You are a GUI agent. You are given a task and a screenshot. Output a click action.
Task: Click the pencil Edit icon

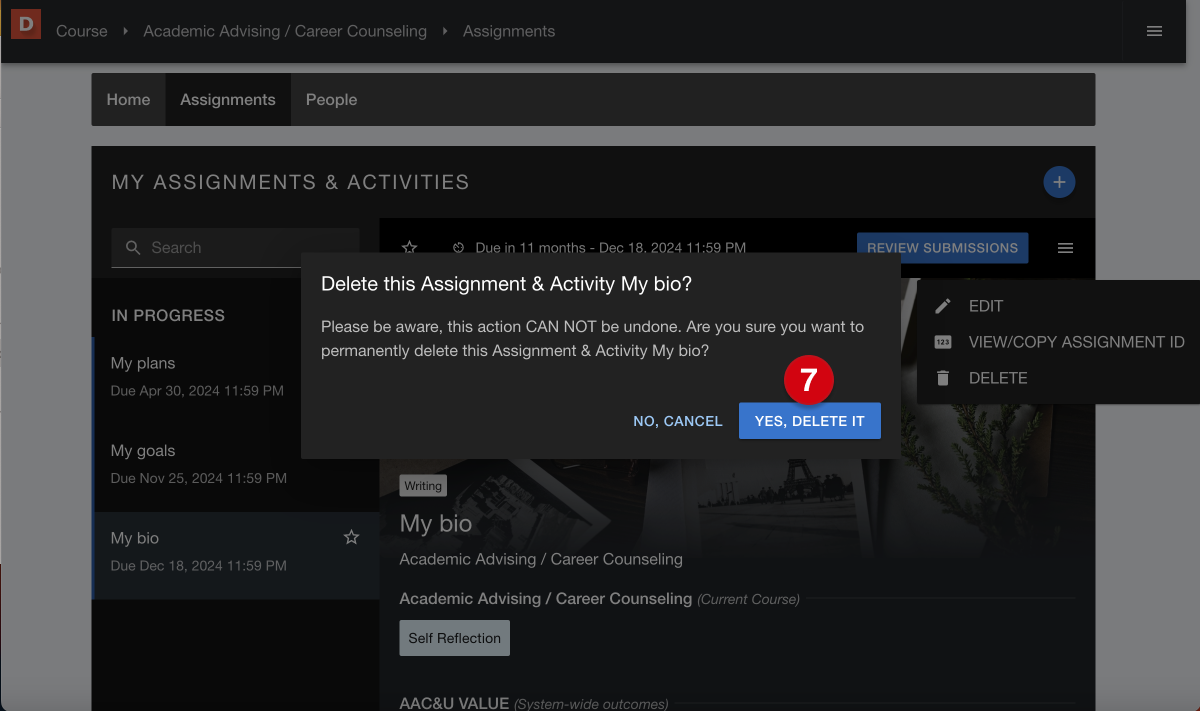pyautogui.click(x=943, y=306)
